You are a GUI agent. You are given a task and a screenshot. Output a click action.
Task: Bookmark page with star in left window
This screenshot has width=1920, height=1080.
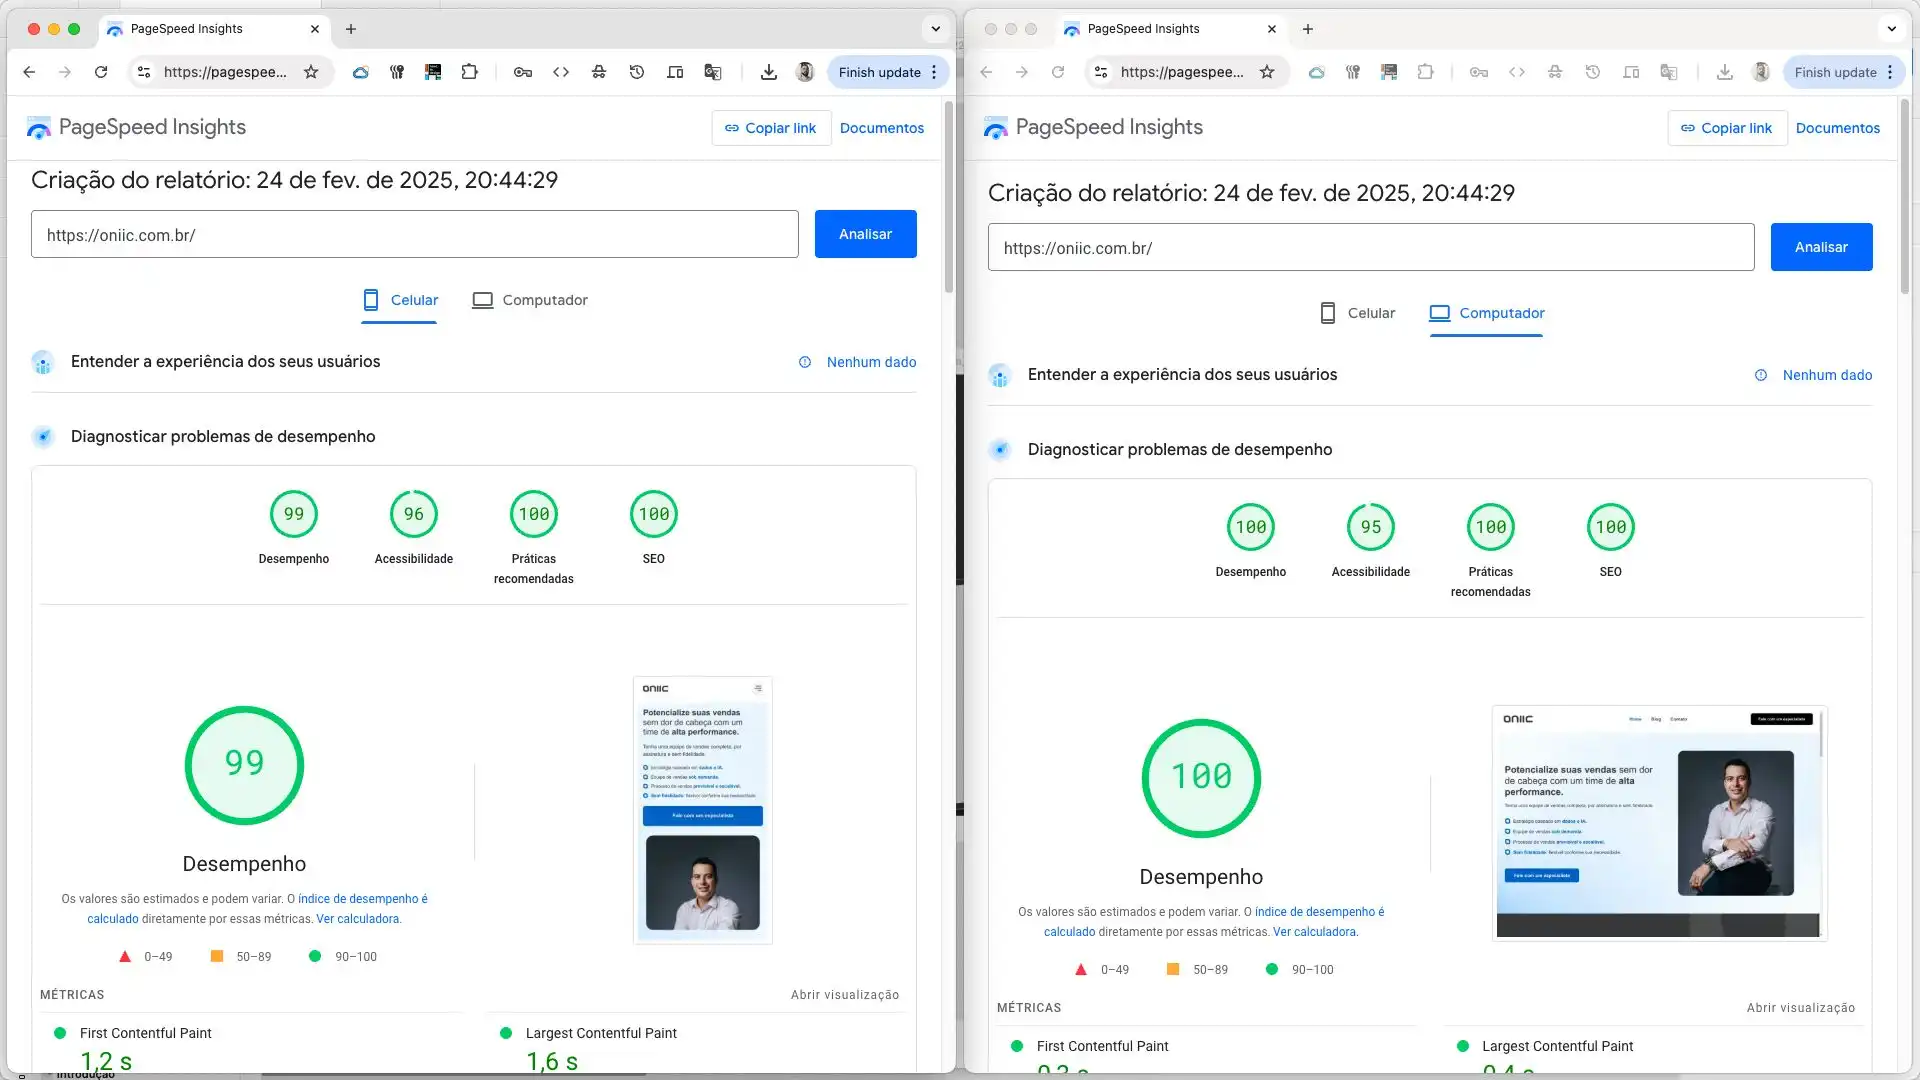coord(311,72)
